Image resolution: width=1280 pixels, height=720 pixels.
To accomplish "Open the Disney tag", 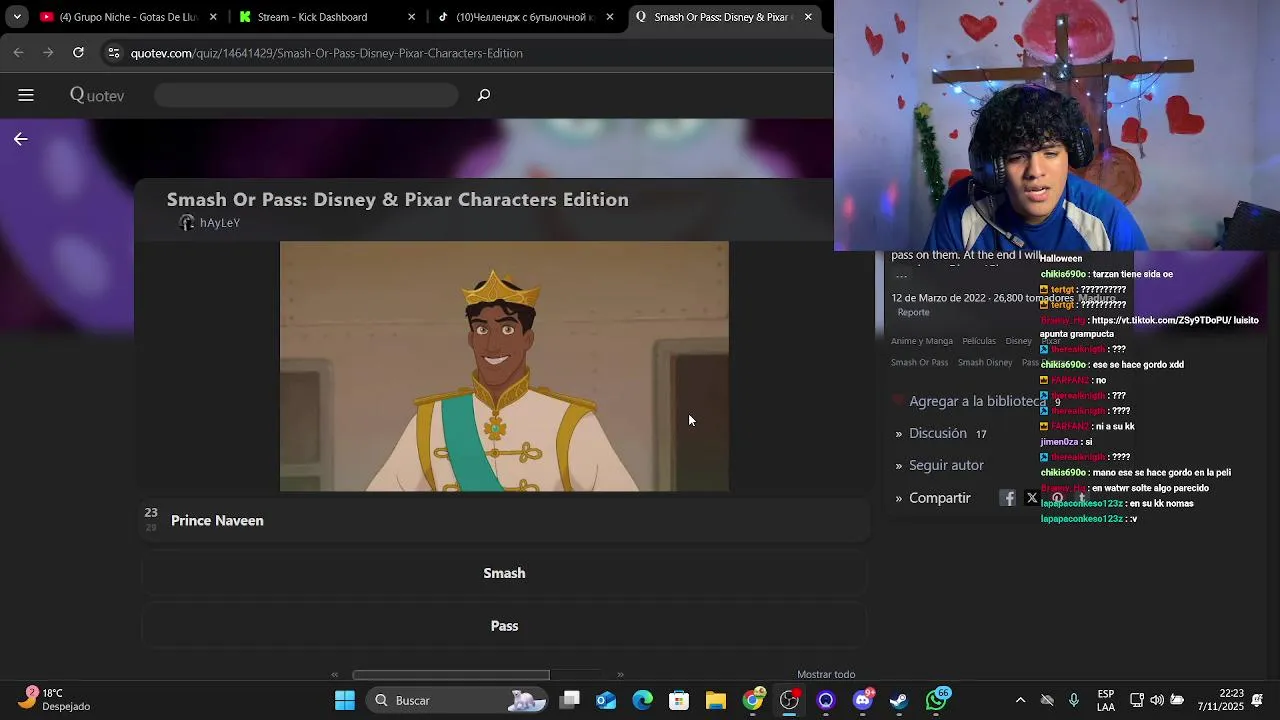I will point(1018,341).
